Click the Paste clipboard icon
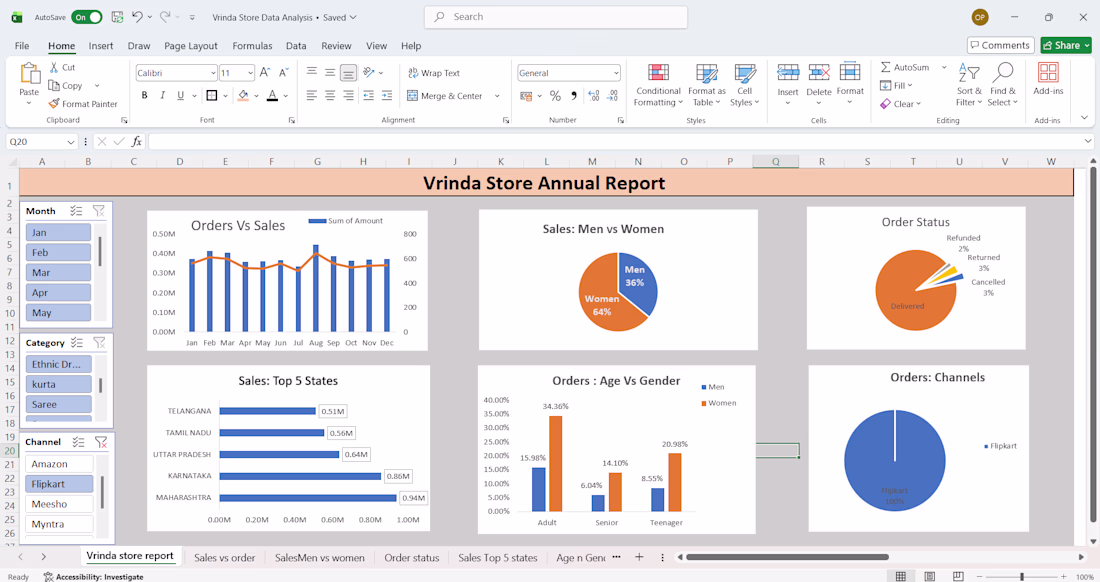This screenshot has width=1100, height=582. [x=29, y=73]
